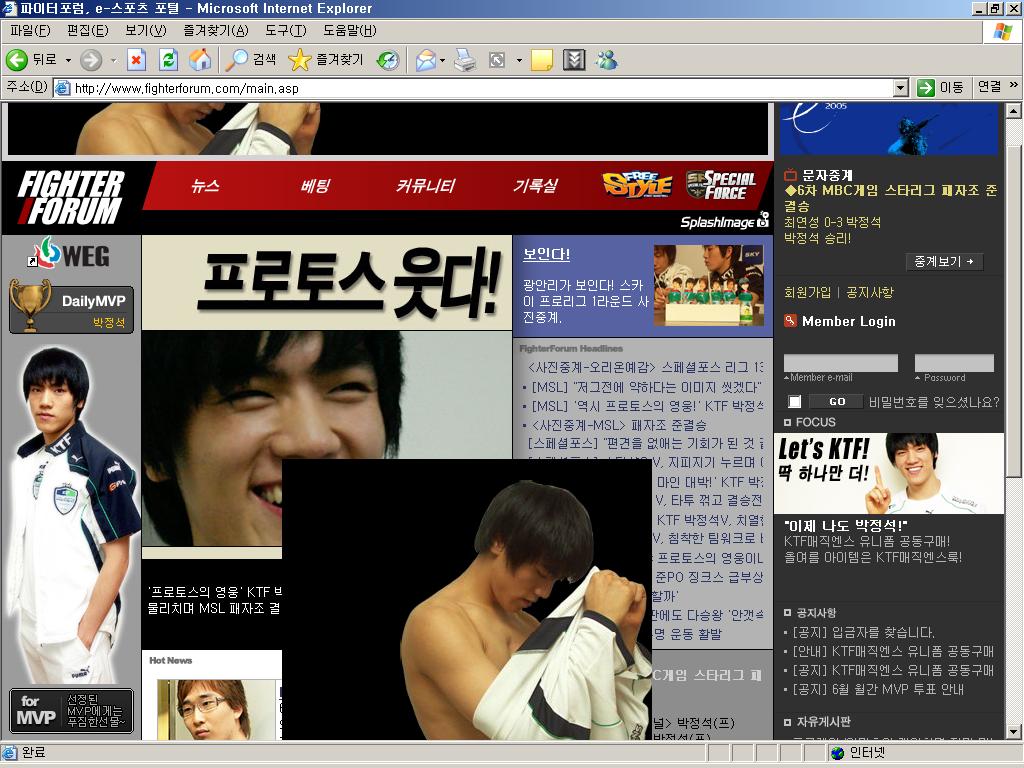Click the login GO button
1024x768 pixels.
[x=837, y=402]
